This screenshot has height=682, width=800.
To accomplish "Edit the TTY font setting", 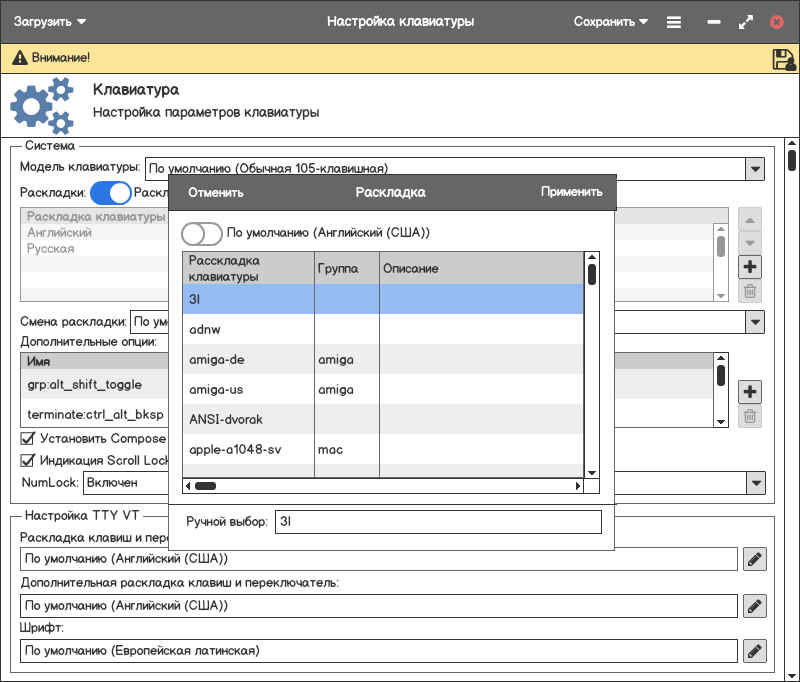I will [x=755, y=651].
